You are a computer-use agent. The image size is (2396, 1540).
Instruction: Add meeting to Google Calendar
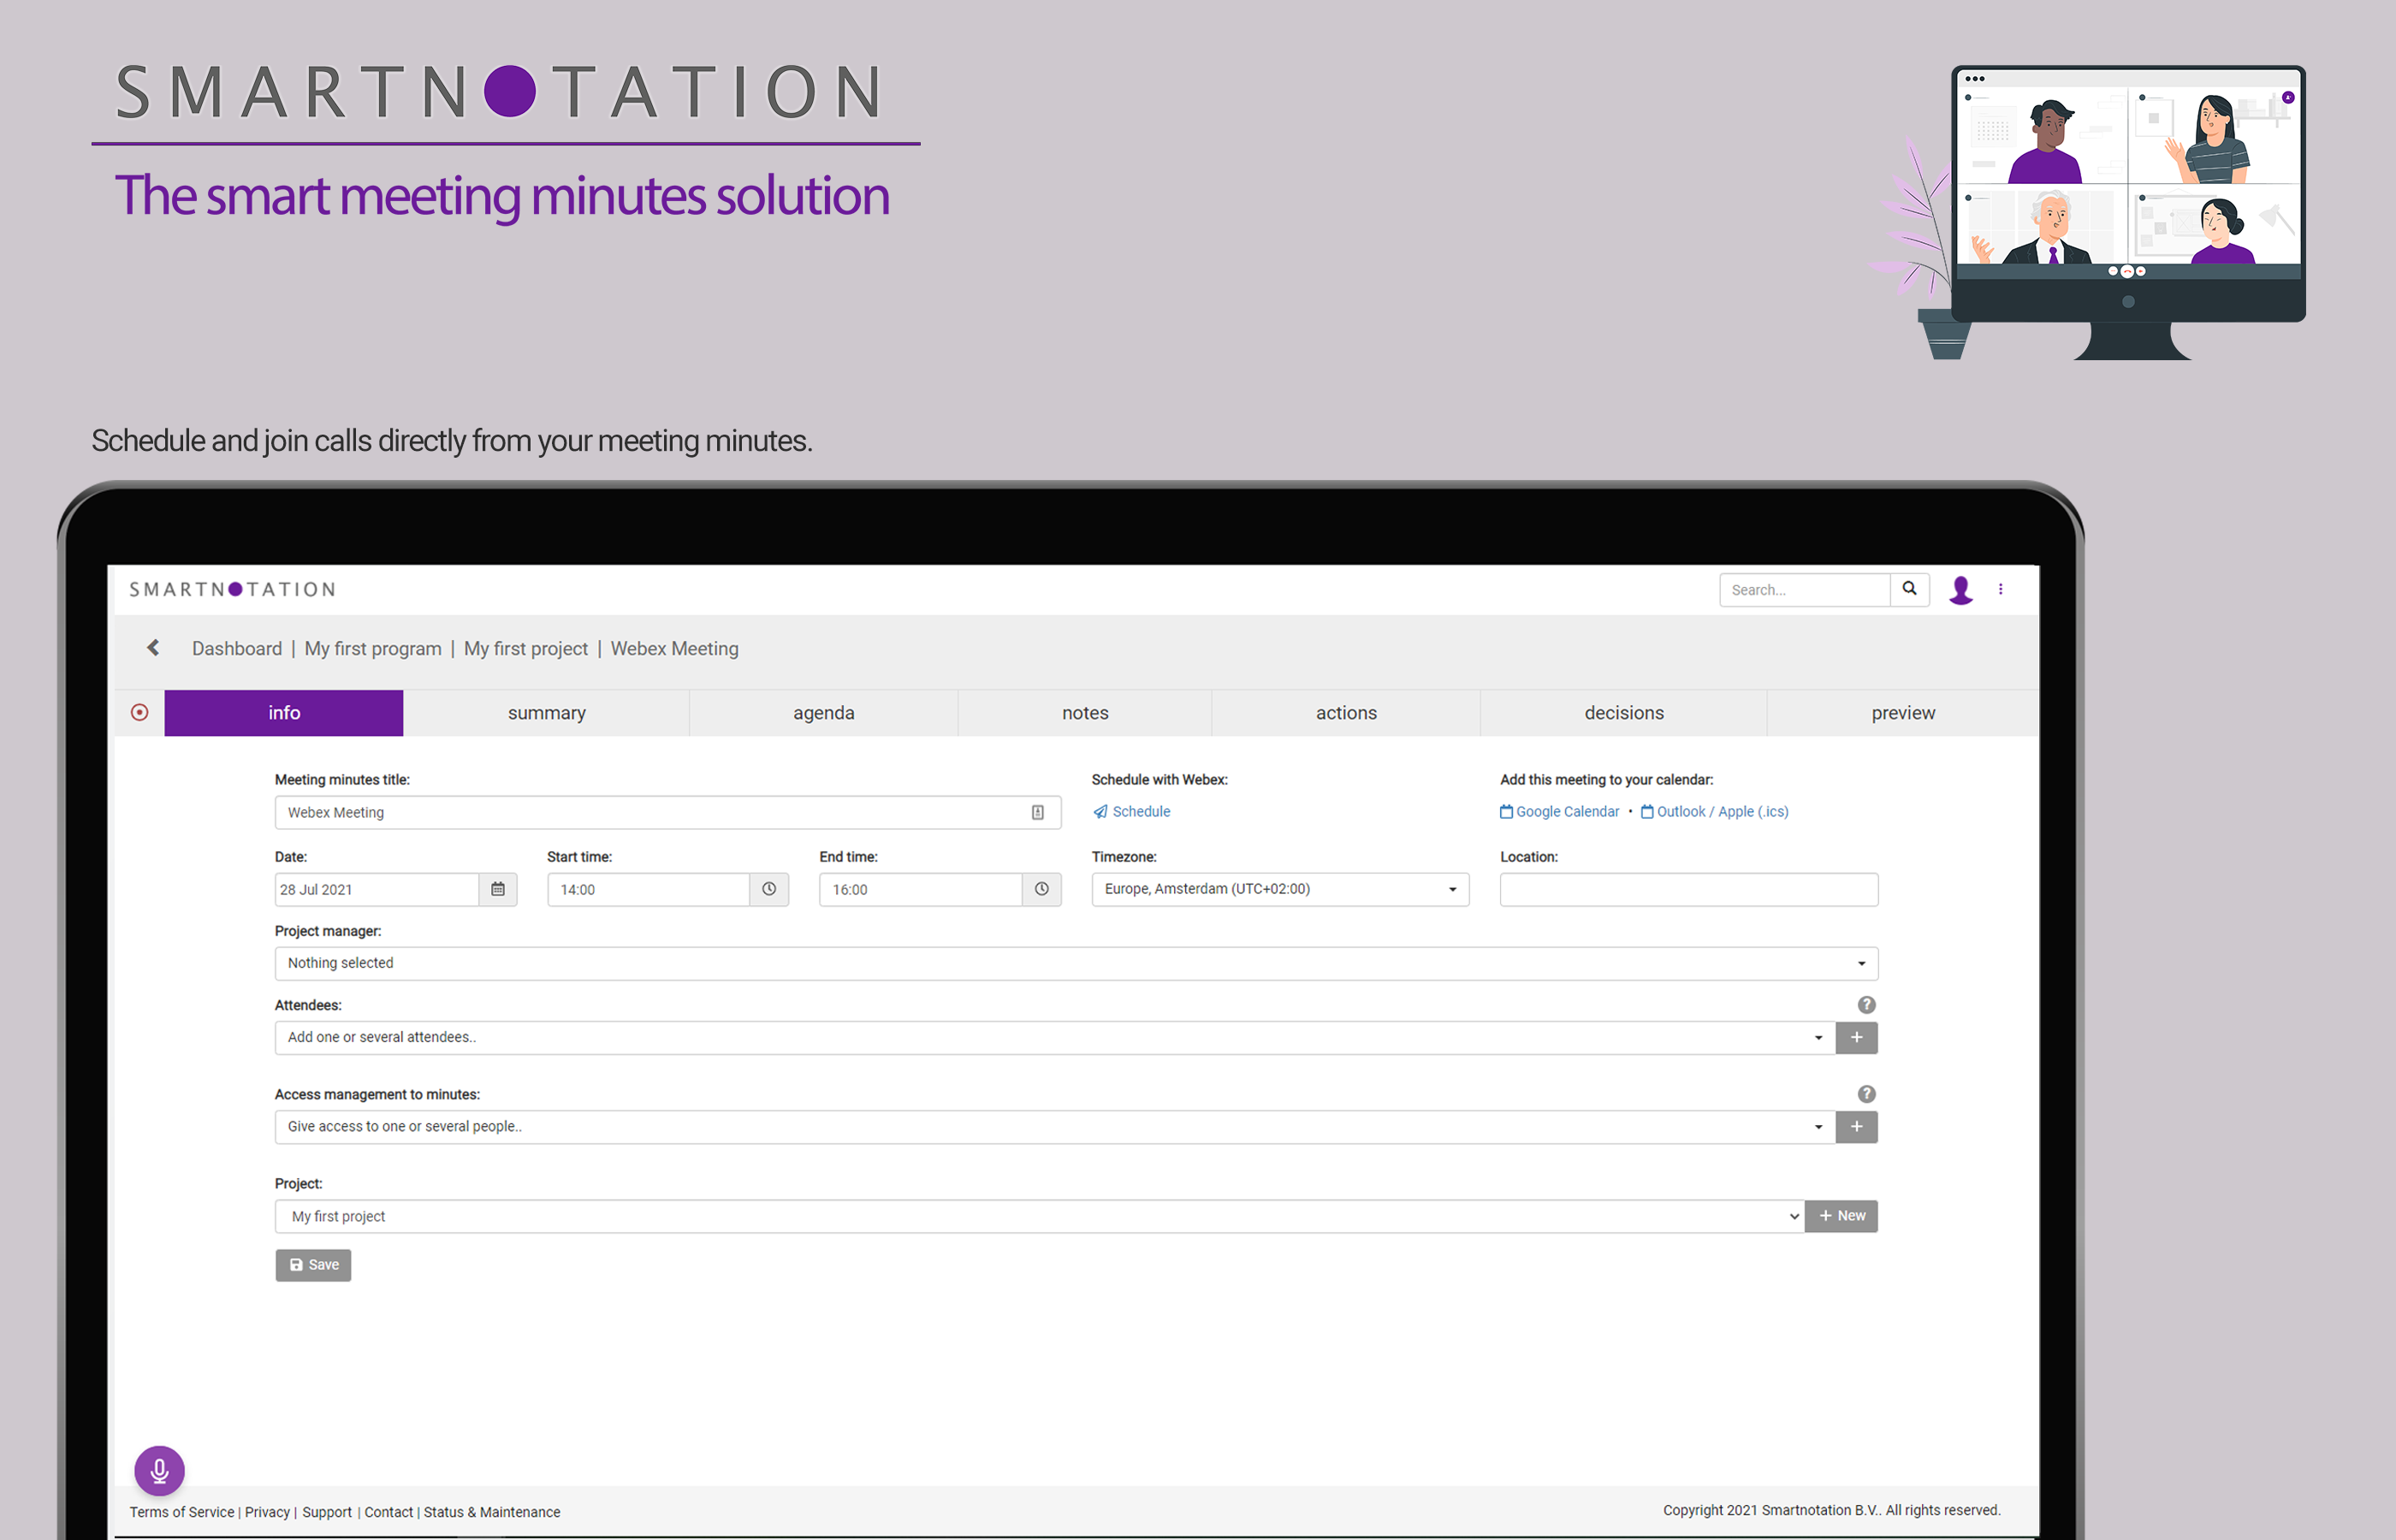tap(1559, 811)
